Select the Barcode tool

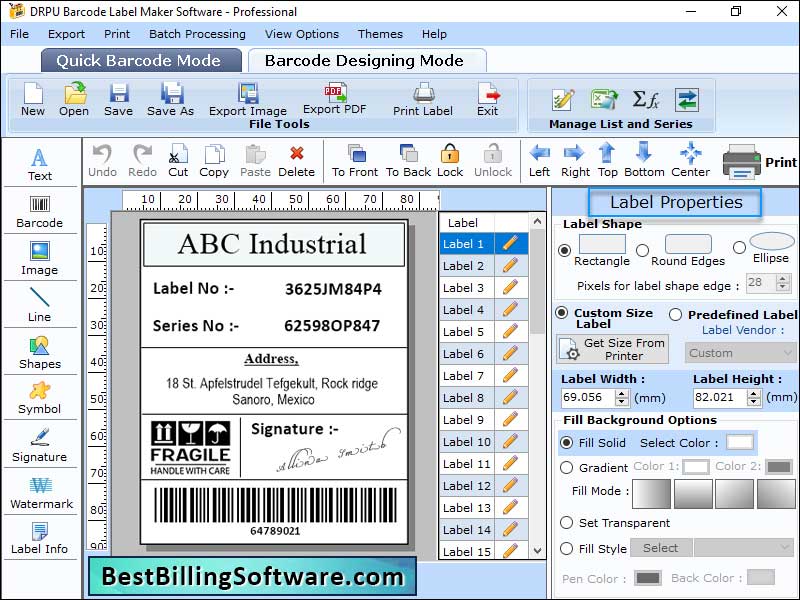[40, 210]
